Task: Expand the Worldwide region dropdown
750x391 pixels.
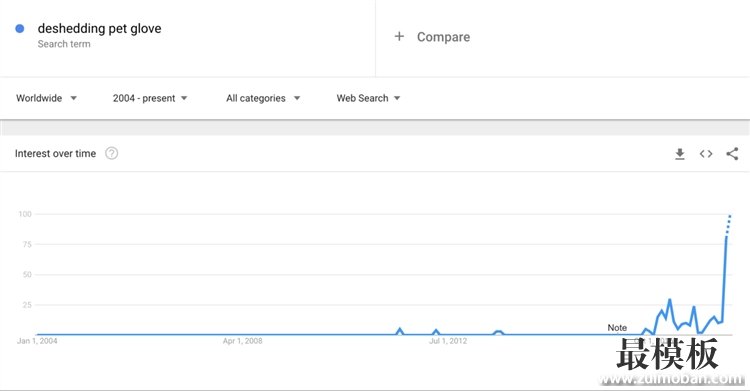Action: (x=46, y=98)
